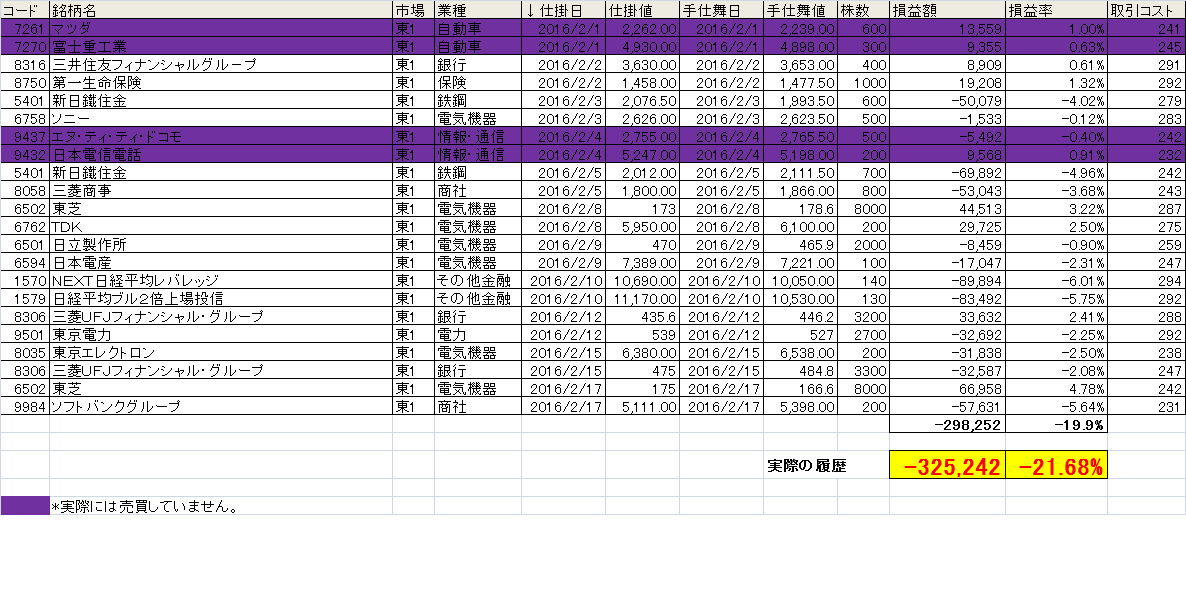Click exit price 6,100.00 cell
The width and height of the screenshot is (1186, 605).
click(800, 226)
